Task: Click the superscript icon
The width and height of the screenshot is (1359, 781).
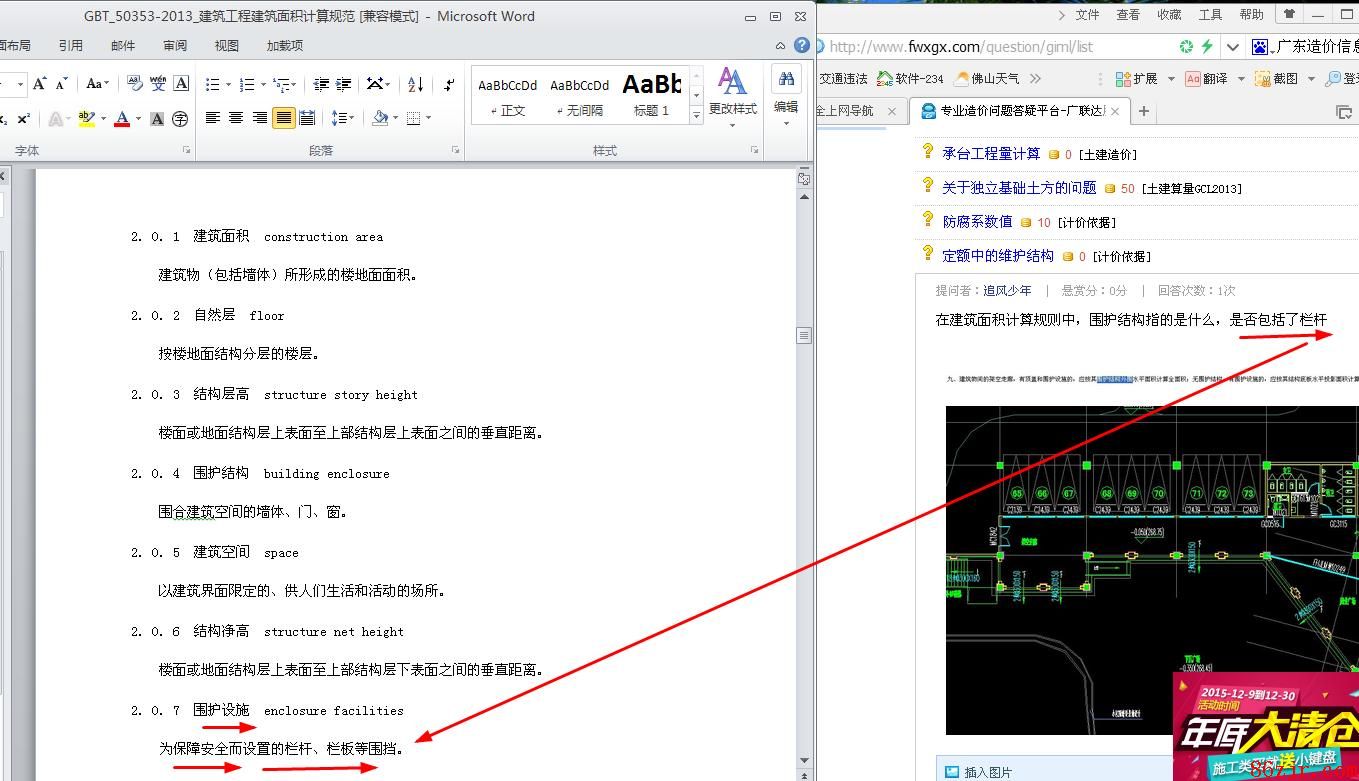Action: coord(22,118)
